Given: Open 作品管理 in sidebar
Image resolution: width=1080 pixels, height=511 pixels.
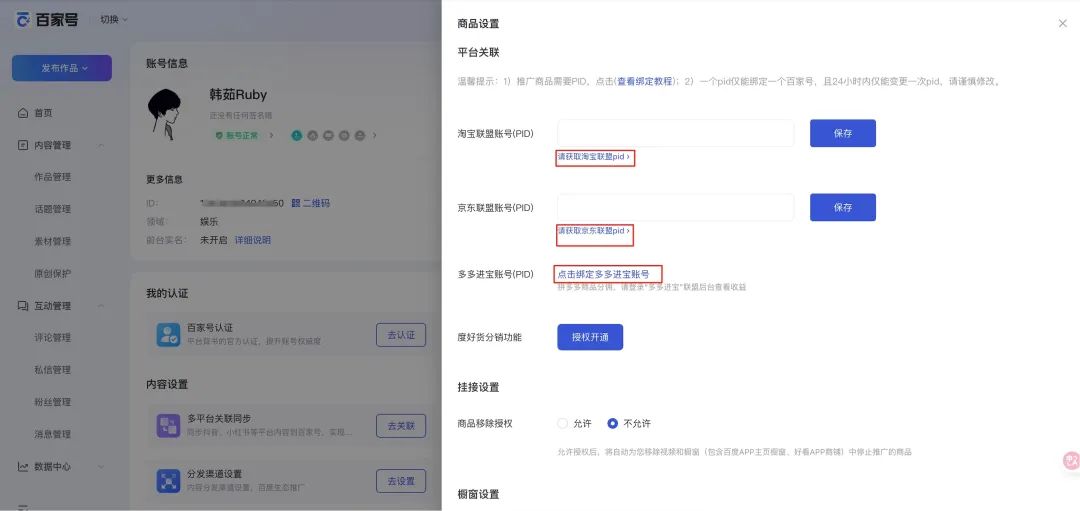Looking at the screenshot, I should (x=53, y=177).
